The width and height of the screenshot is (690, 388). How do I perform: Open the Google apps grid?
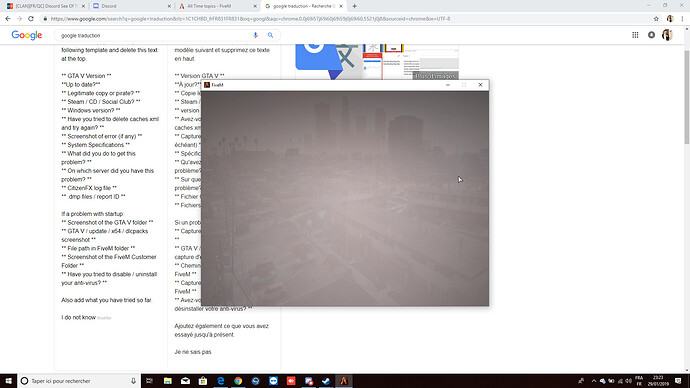635,35
